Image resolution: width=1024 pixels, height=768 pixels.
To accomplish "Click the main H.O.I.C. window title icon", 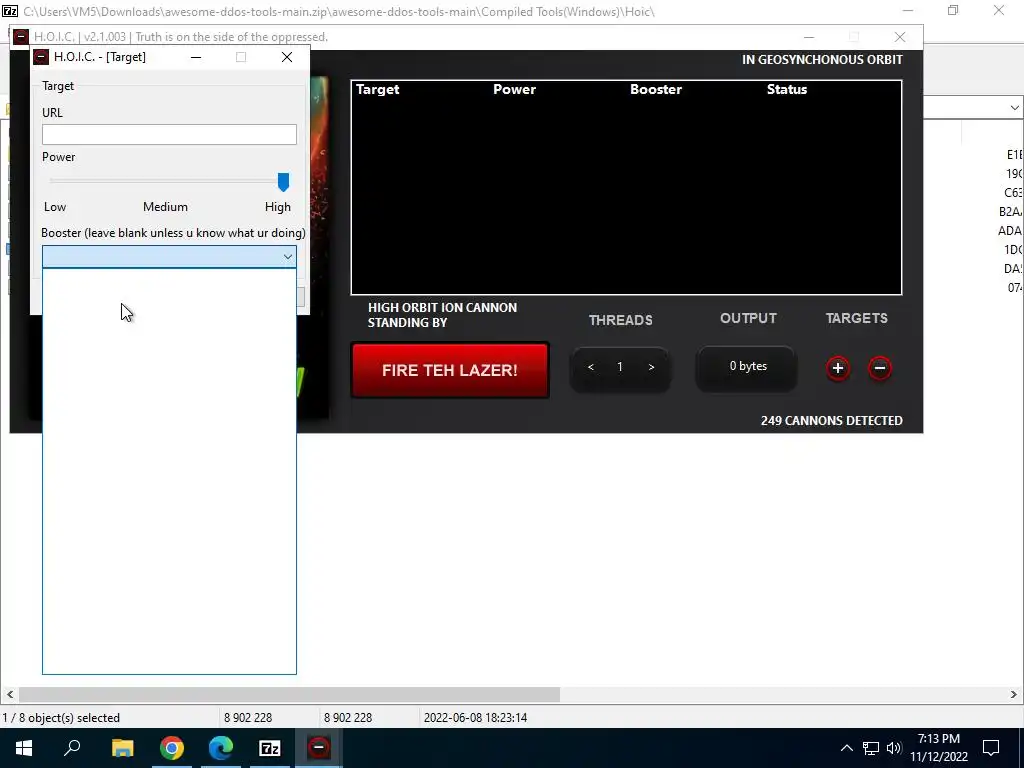I will 21,37.
